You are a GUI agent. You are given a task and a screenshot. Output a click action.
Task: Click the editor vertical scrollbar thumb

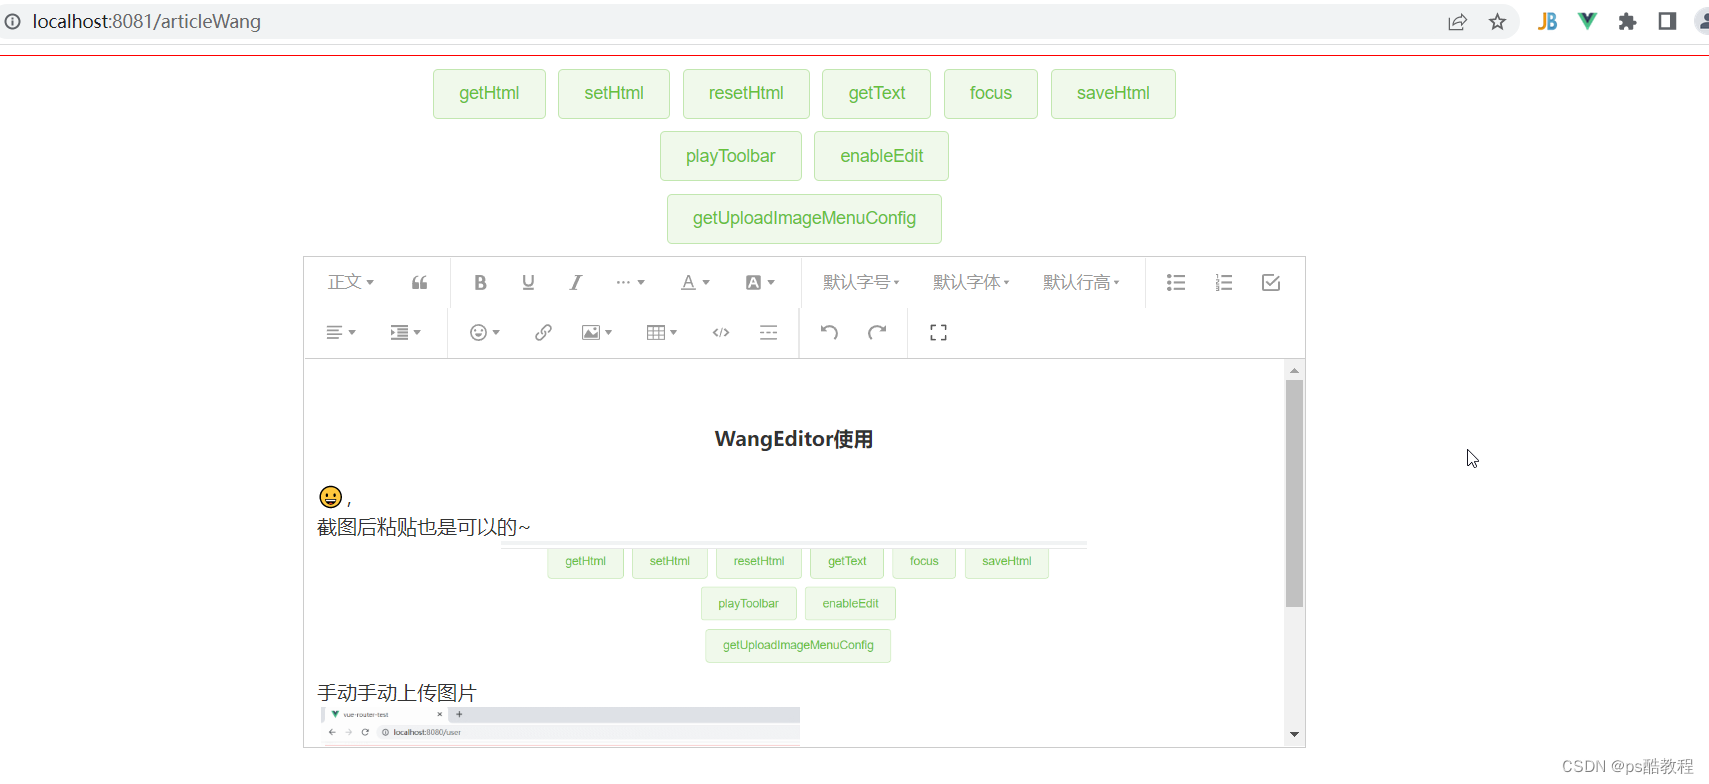pyautogui.click(x=1294, y=493)
